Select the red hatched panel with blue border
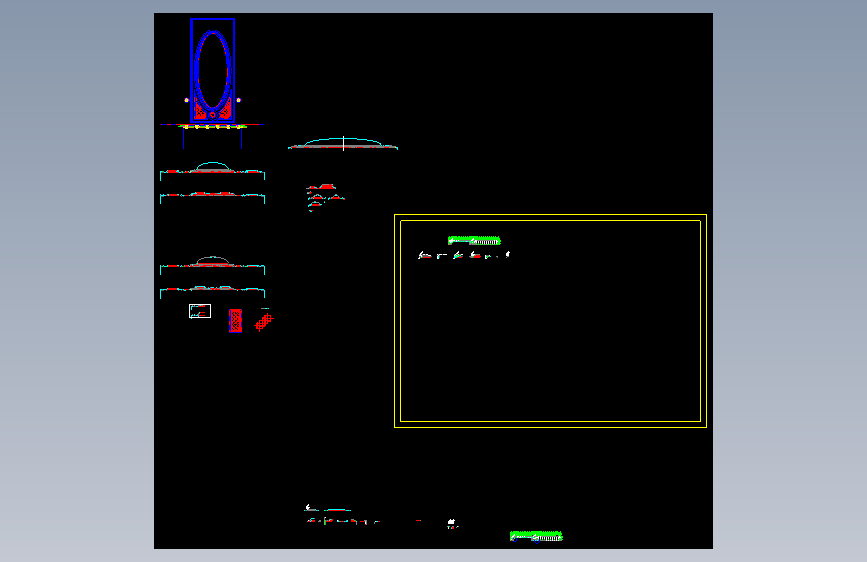The width and height of the screenshot is (867, 562). (x=236, y=321)
